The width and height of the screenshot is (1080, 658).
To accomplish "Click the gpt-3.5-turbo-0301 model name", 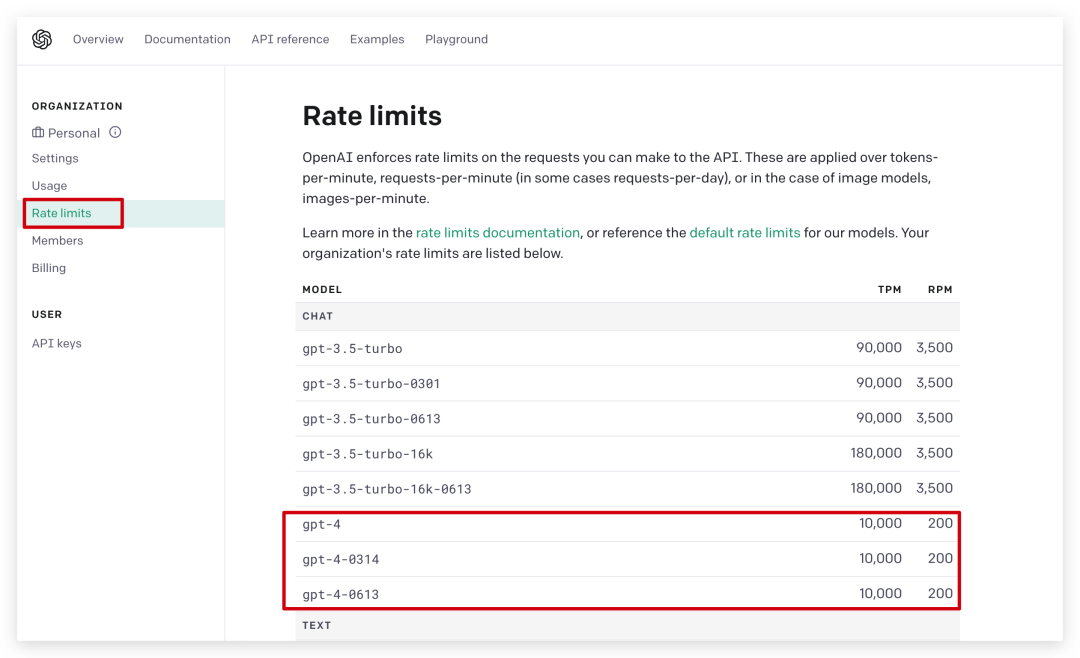I will (371, 384).
